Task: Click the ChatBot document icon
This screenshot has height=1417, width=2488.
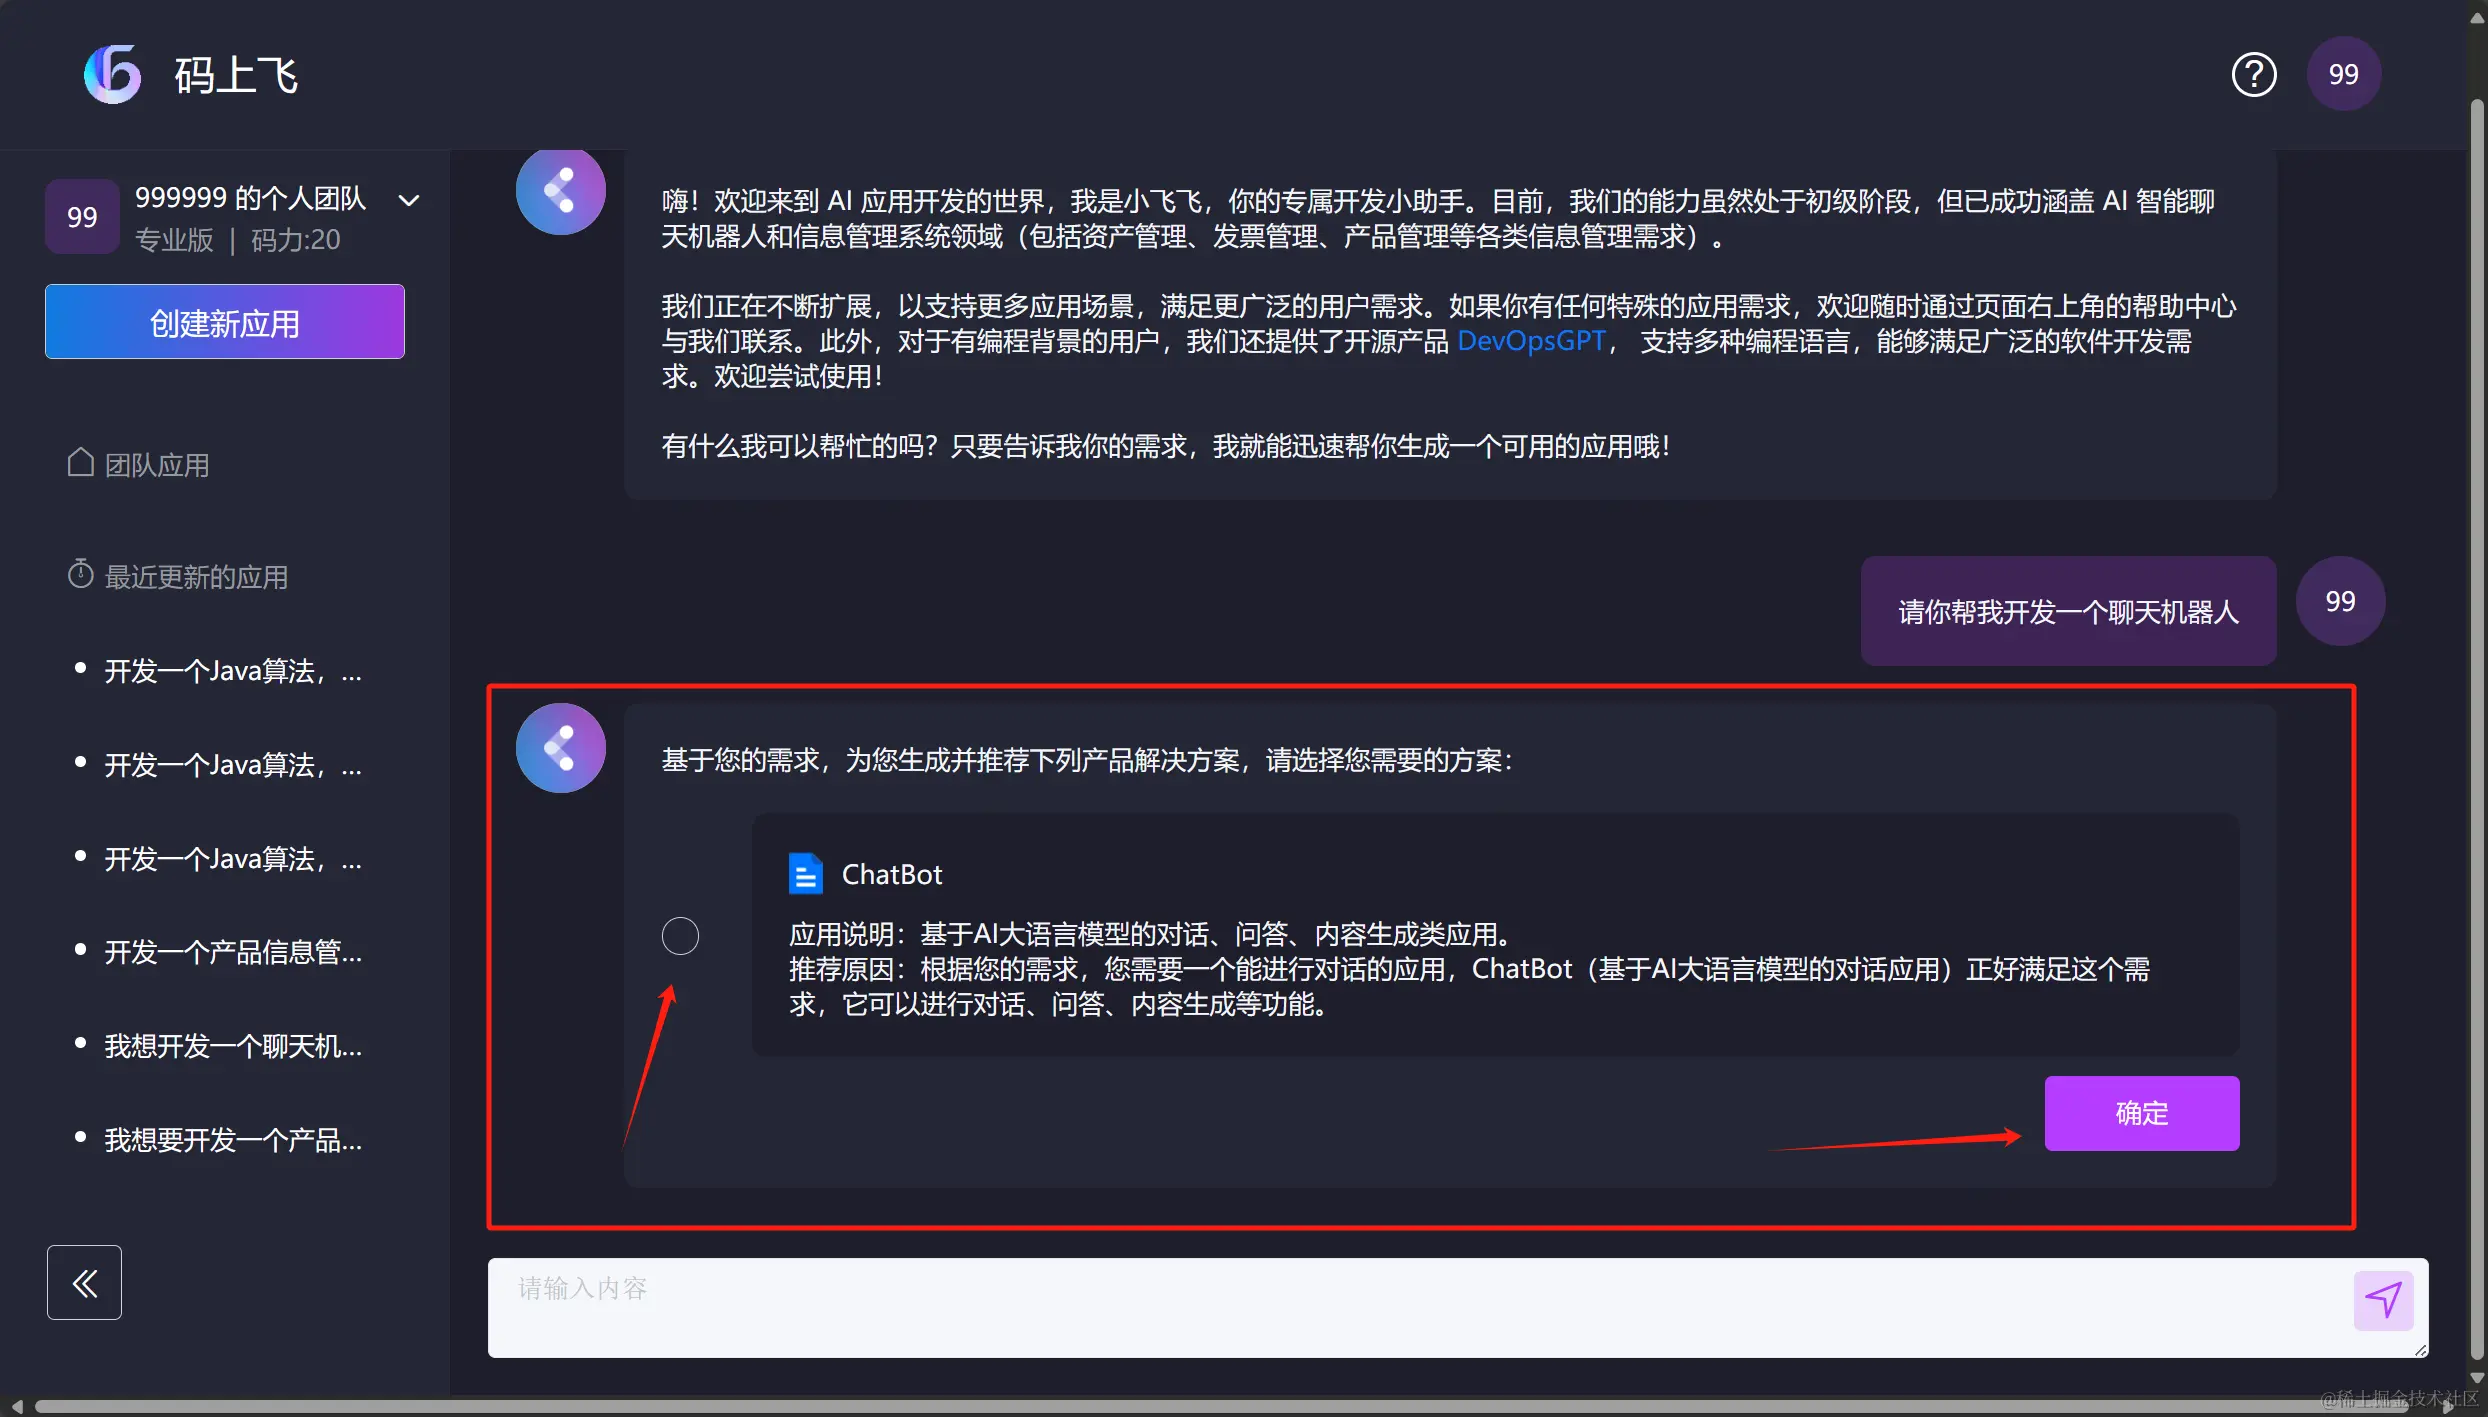Action: pos(805,874)
